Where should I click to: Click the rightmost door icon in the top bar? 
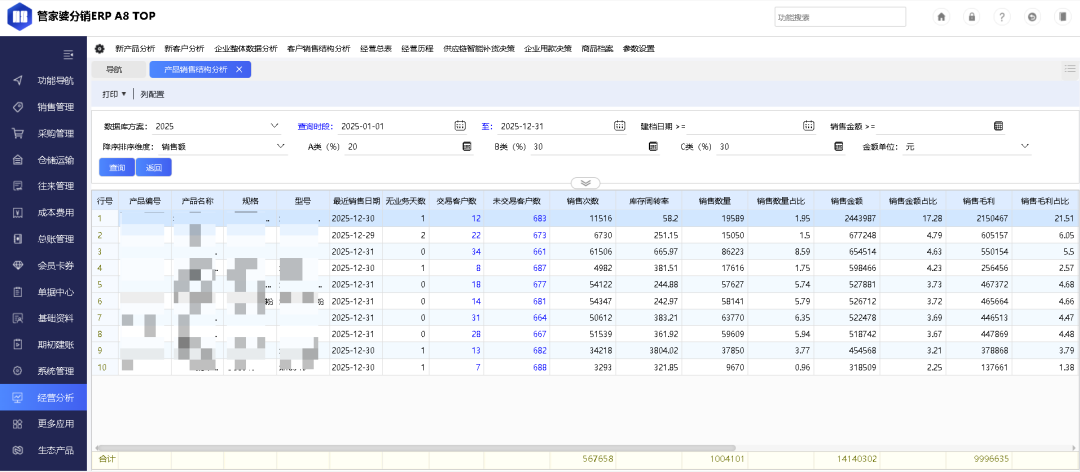(x=1062, y=17)
